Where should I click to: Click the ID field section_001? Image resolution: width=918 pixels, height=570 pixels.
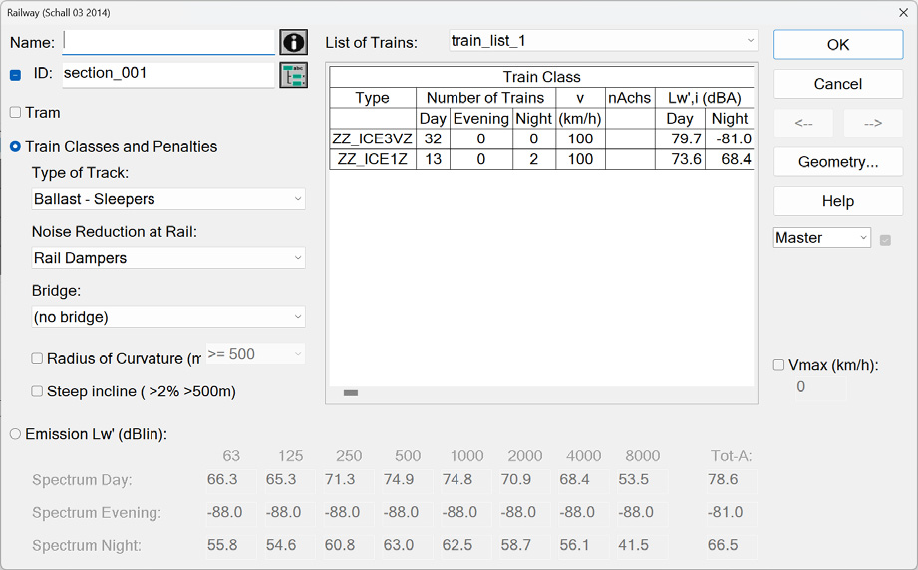169,75
